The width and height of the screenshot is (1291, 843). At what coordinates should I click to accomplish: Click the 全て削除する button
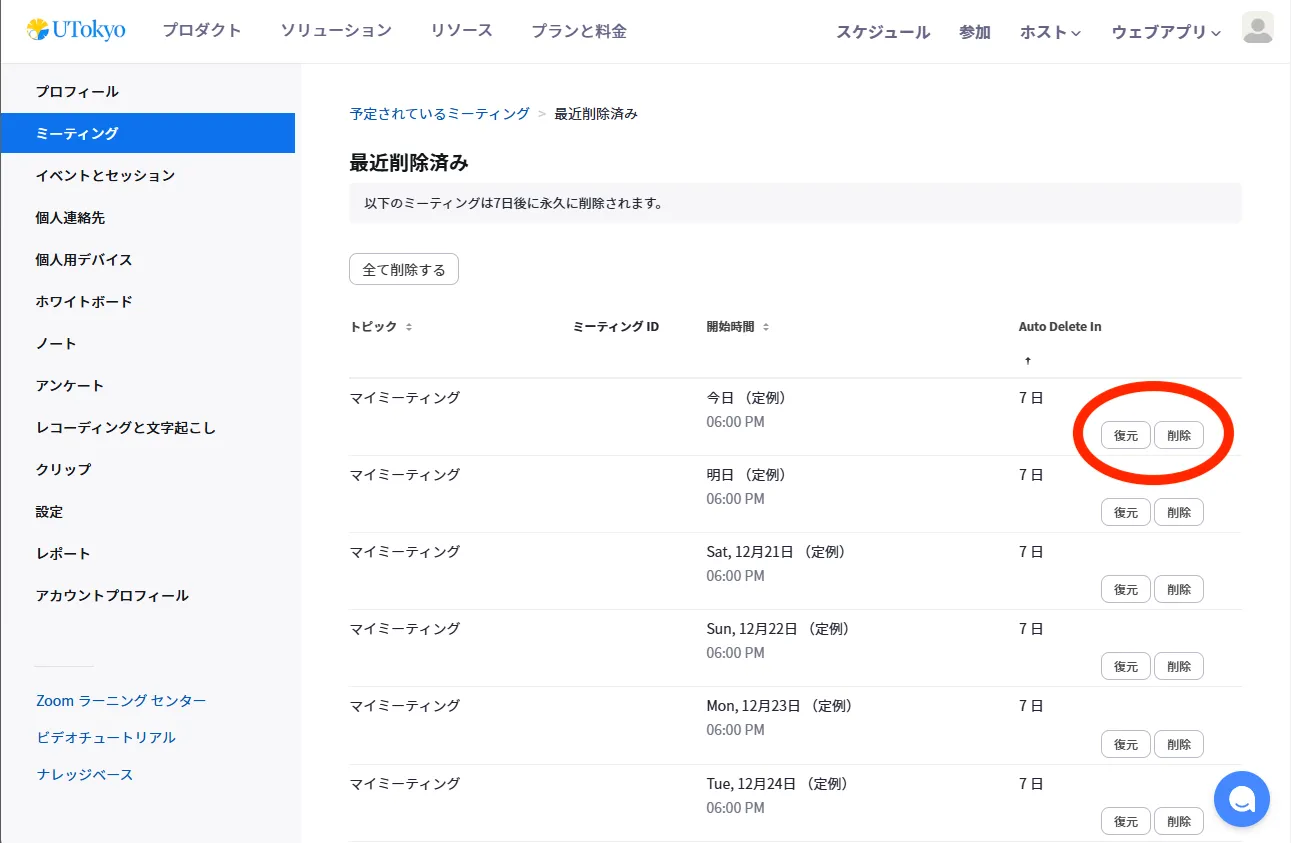404,269
